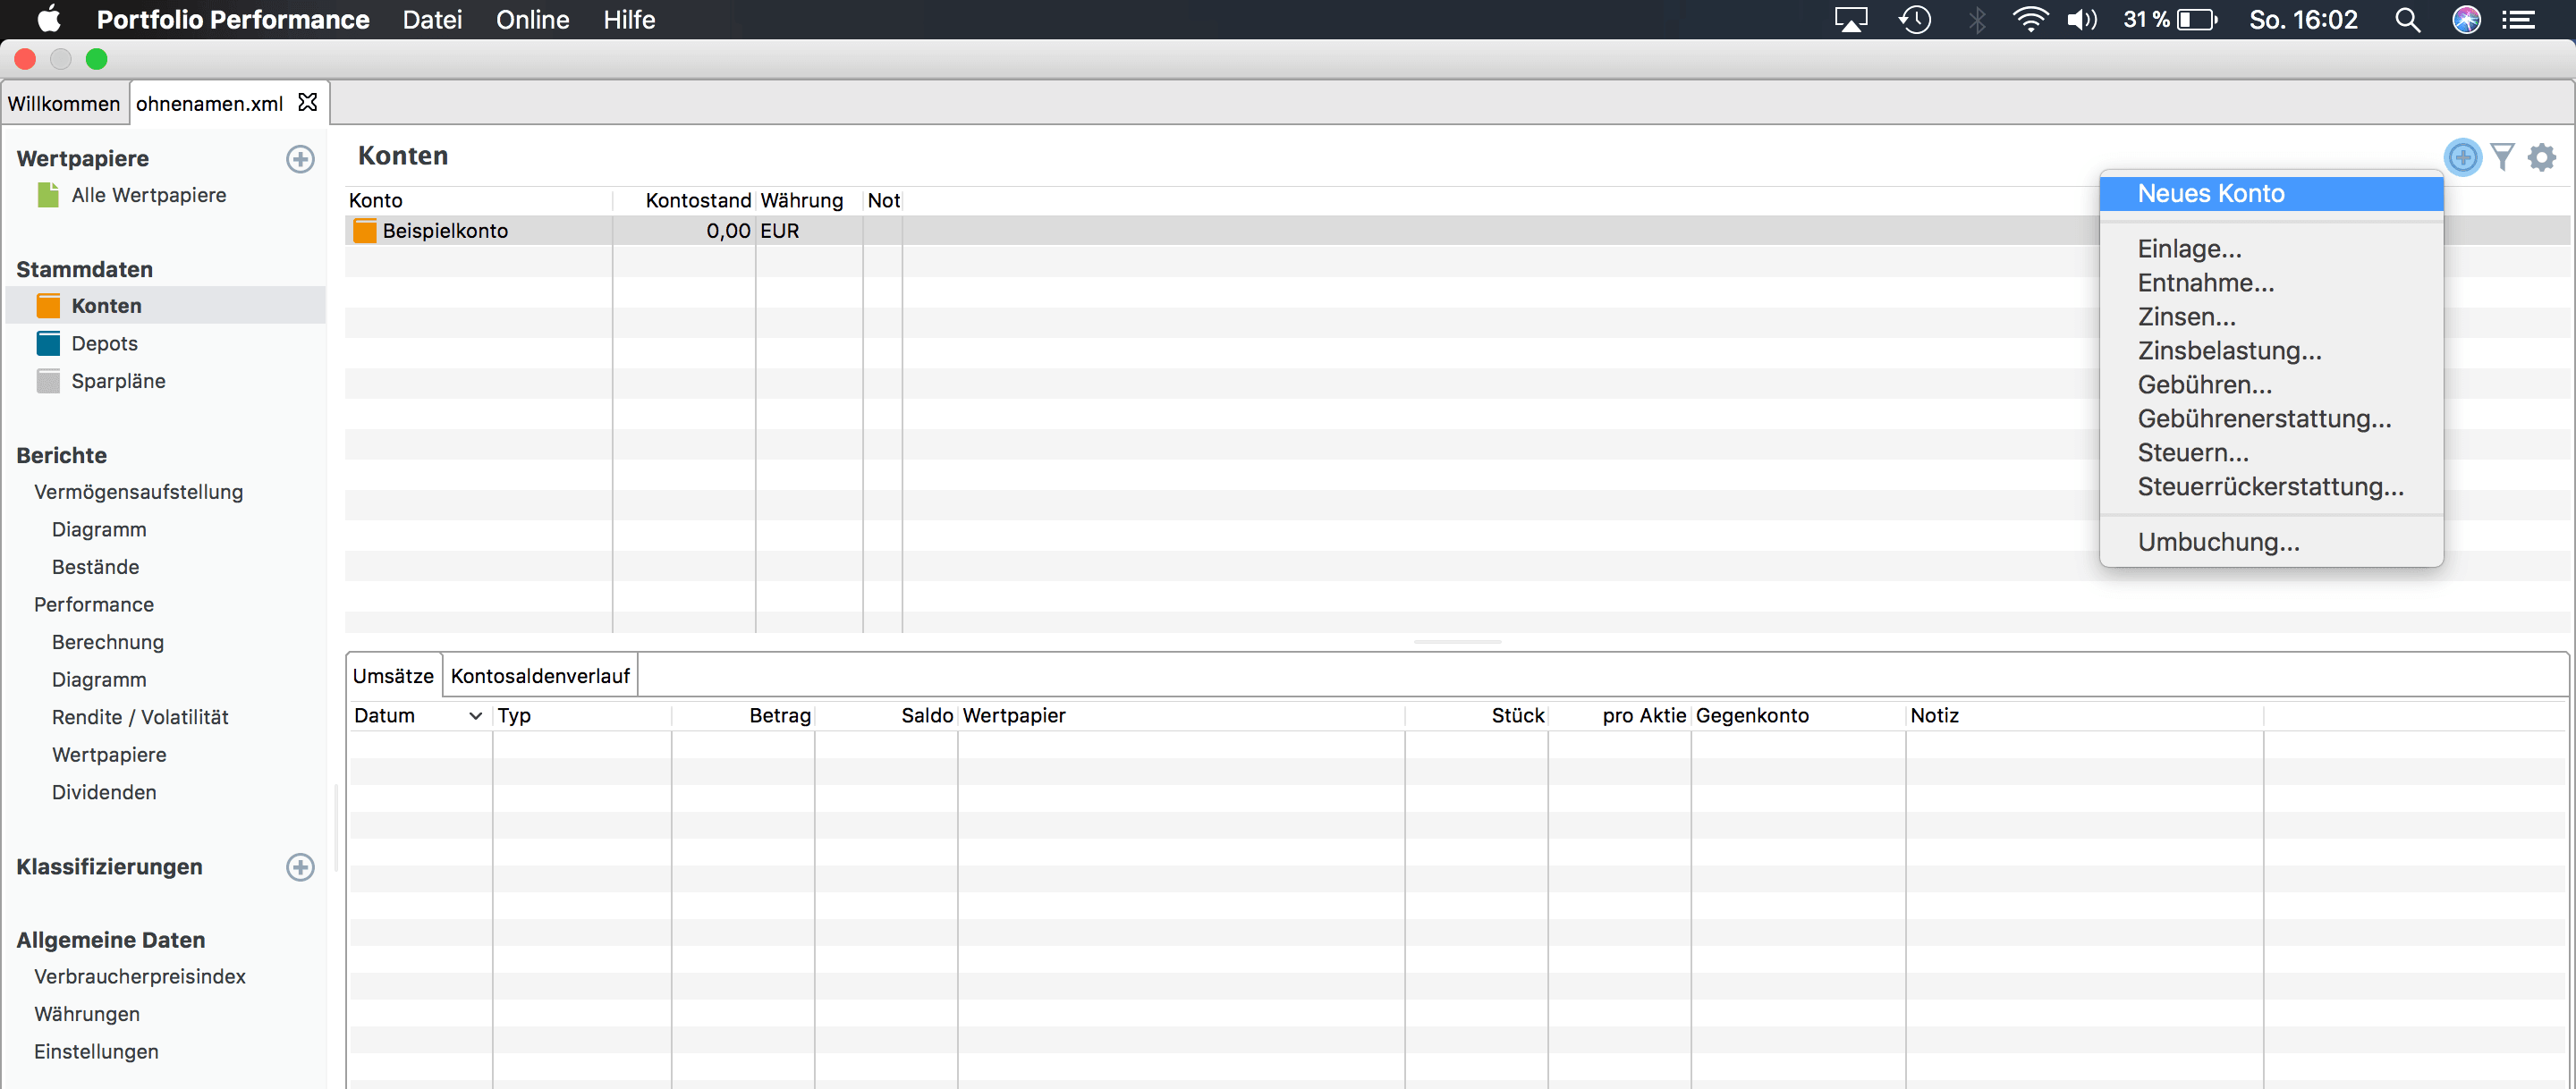The image size is (2576, 1089).
Task: Open the Apple menu
Action: coord(48,19)
